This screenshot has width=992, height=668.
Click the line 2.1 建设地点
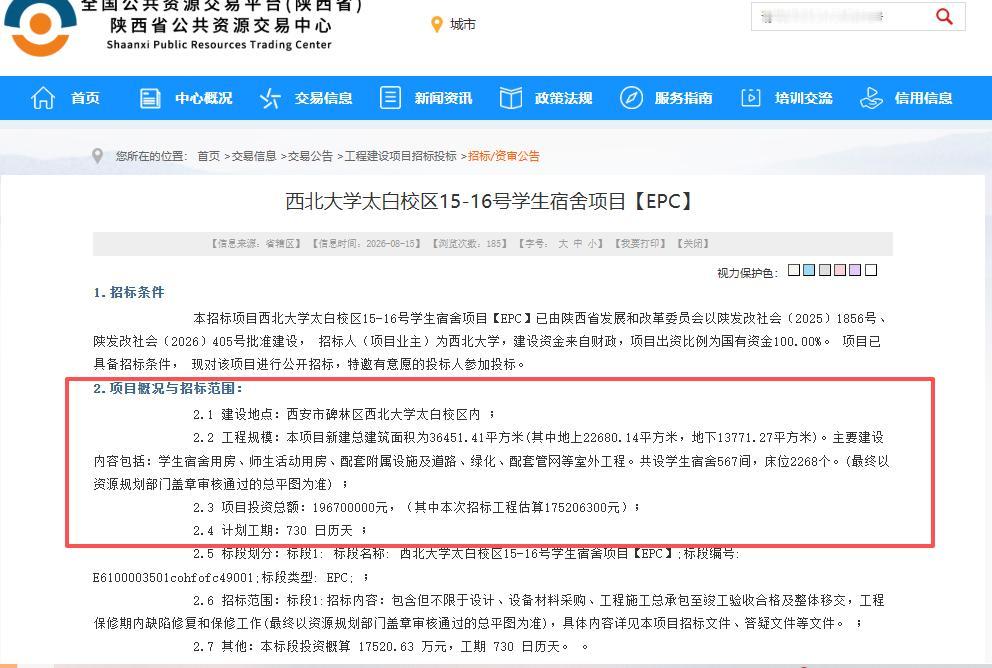(344, 414)
